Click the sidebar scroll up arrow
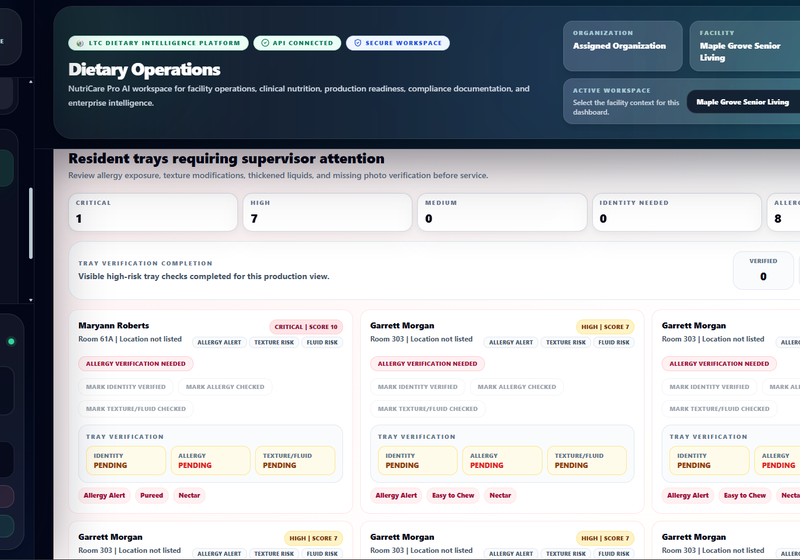The image size is (800, 560). (x=31, y=82)
